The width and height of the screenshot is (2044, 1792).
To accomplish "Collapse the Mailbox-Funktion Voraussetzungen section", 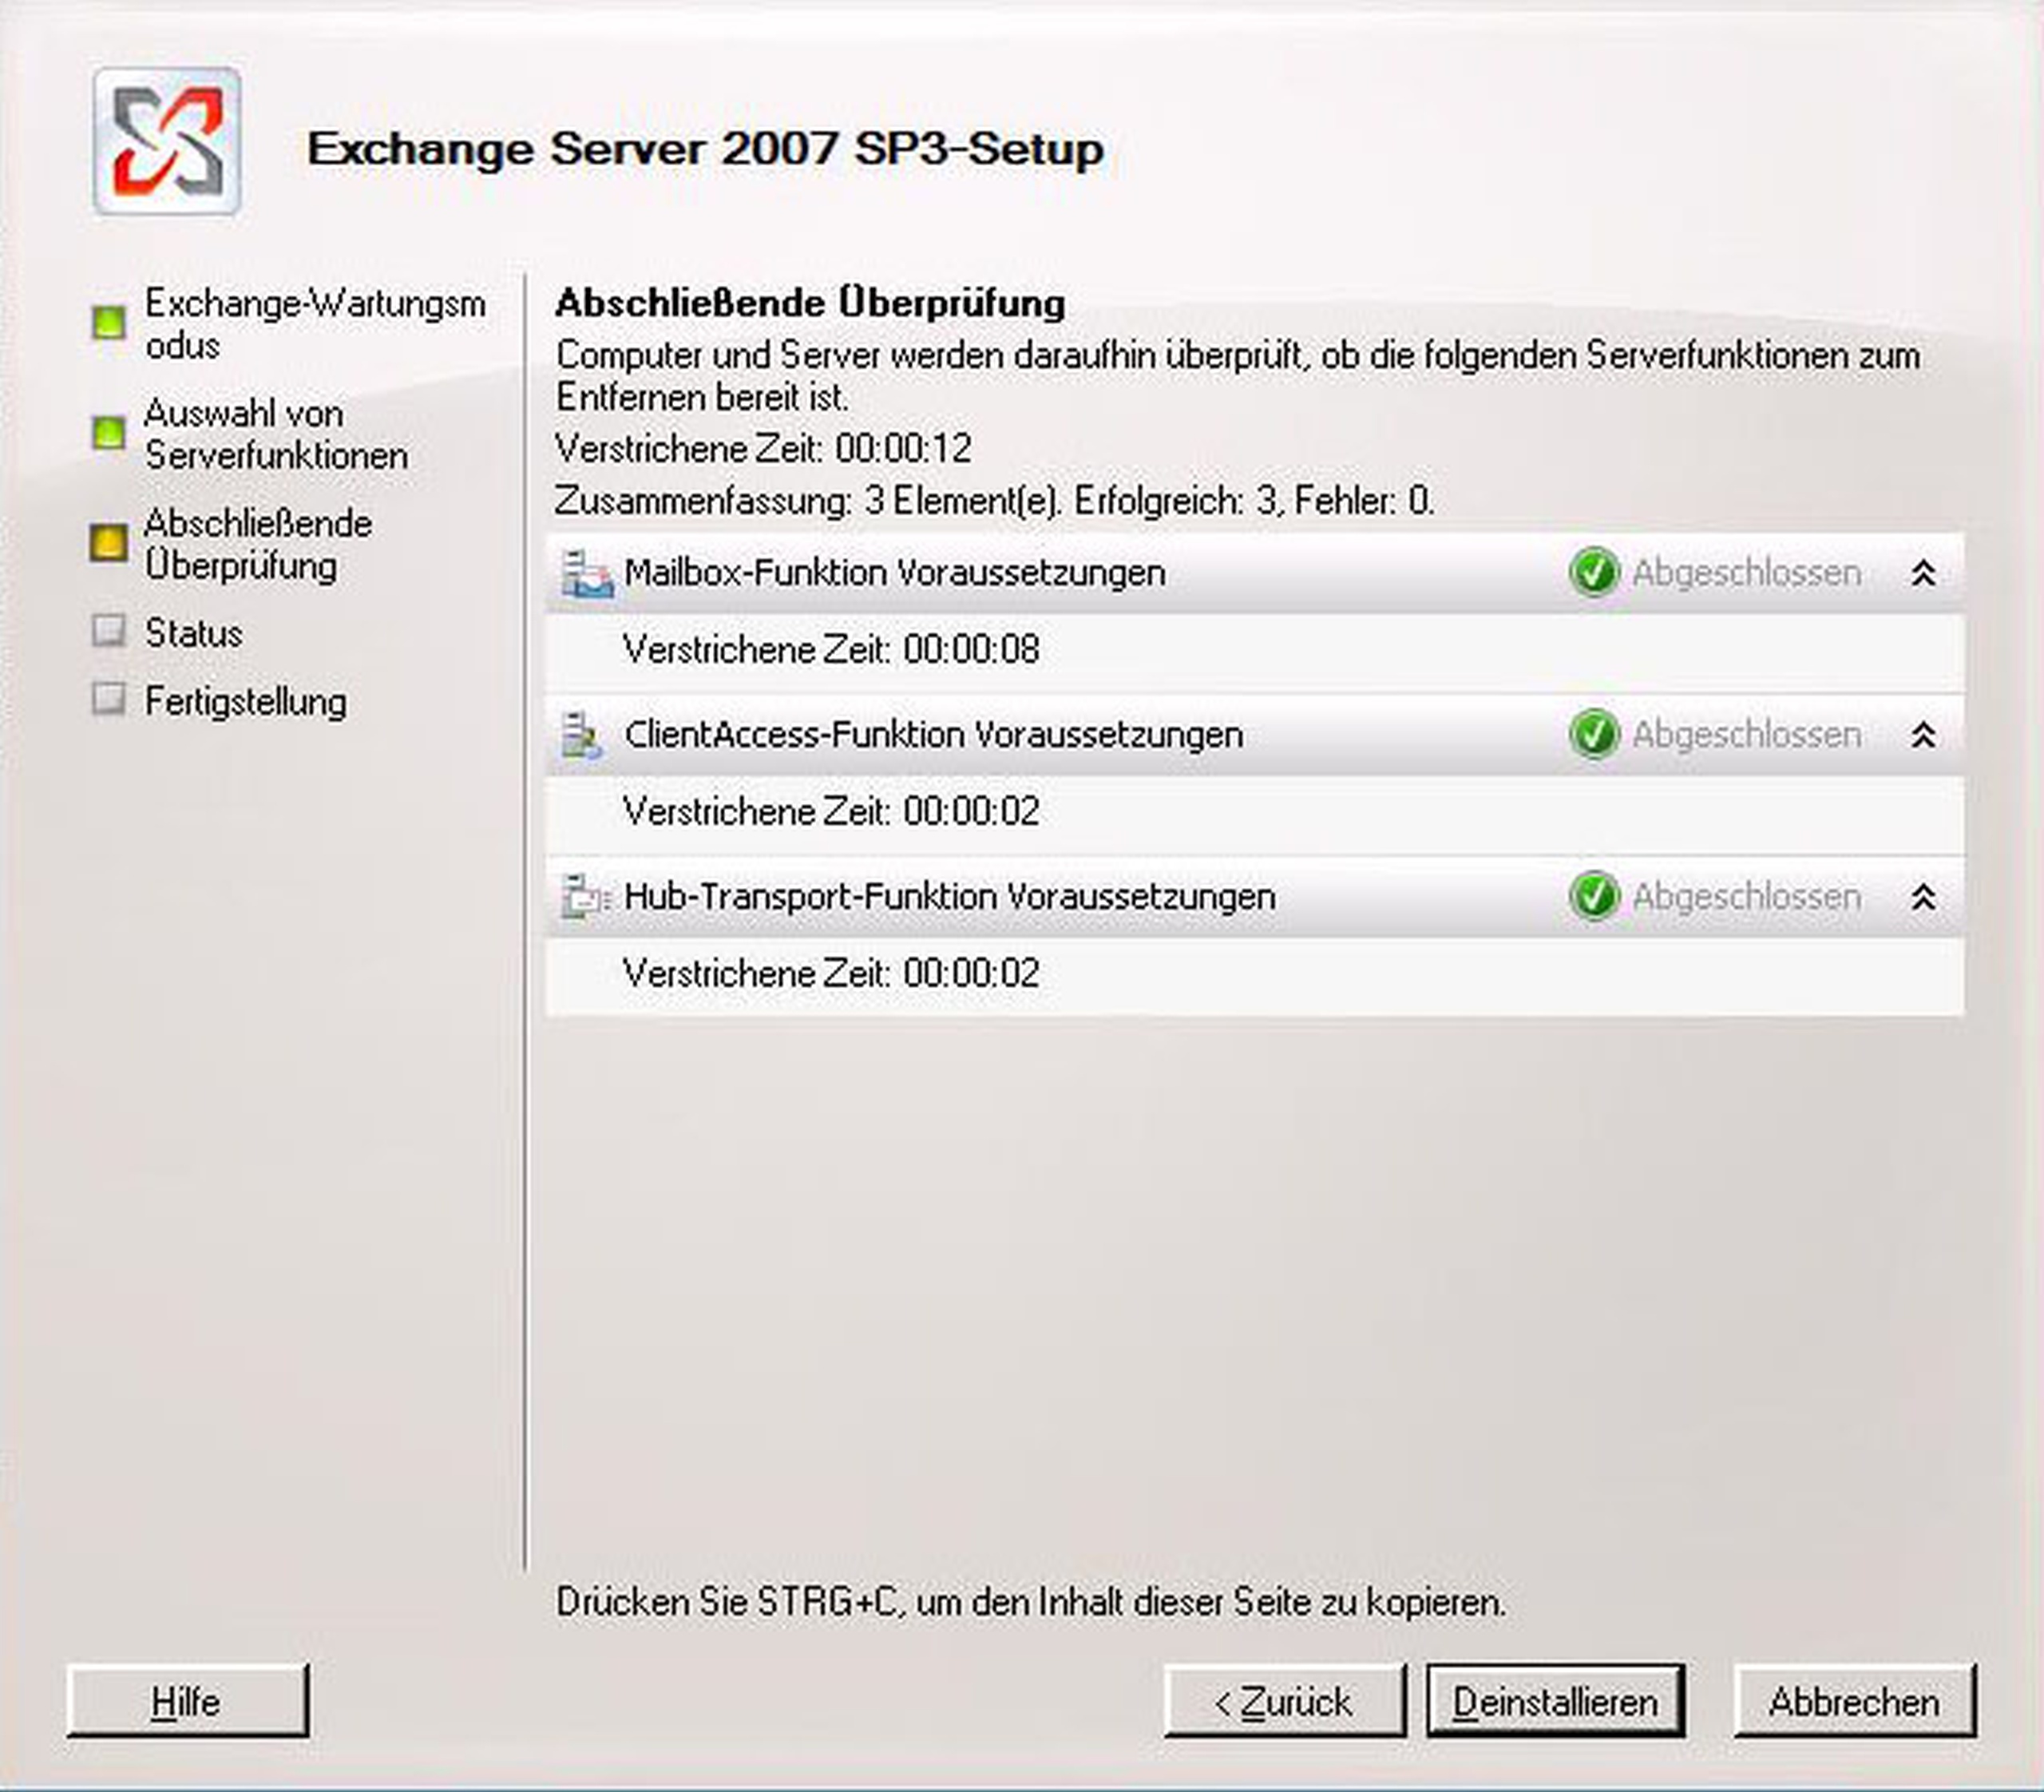I will (x=1923, y=574).
